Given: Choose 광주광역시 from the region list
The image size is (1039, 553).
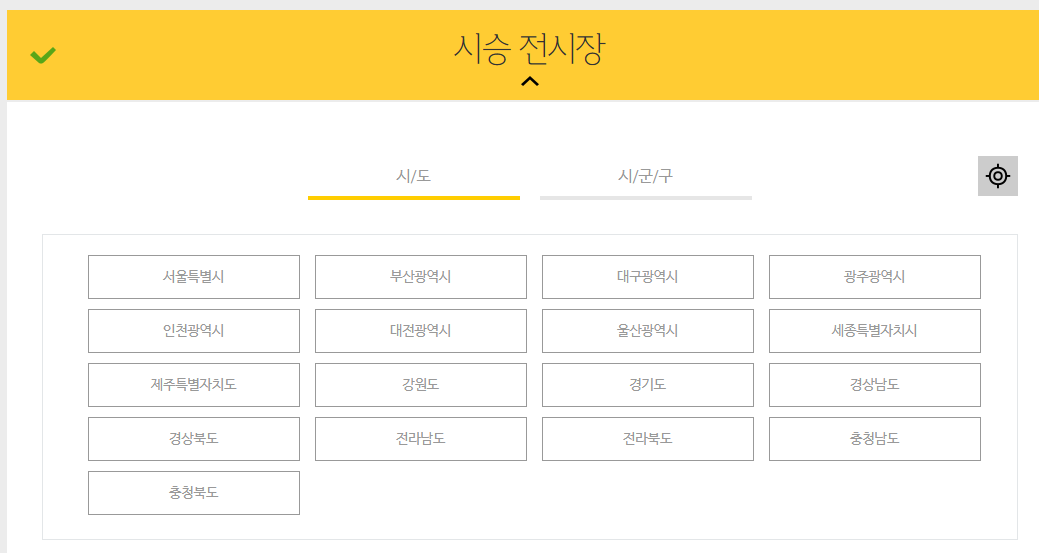Looking at the screenshot, I should coord(875,277).
